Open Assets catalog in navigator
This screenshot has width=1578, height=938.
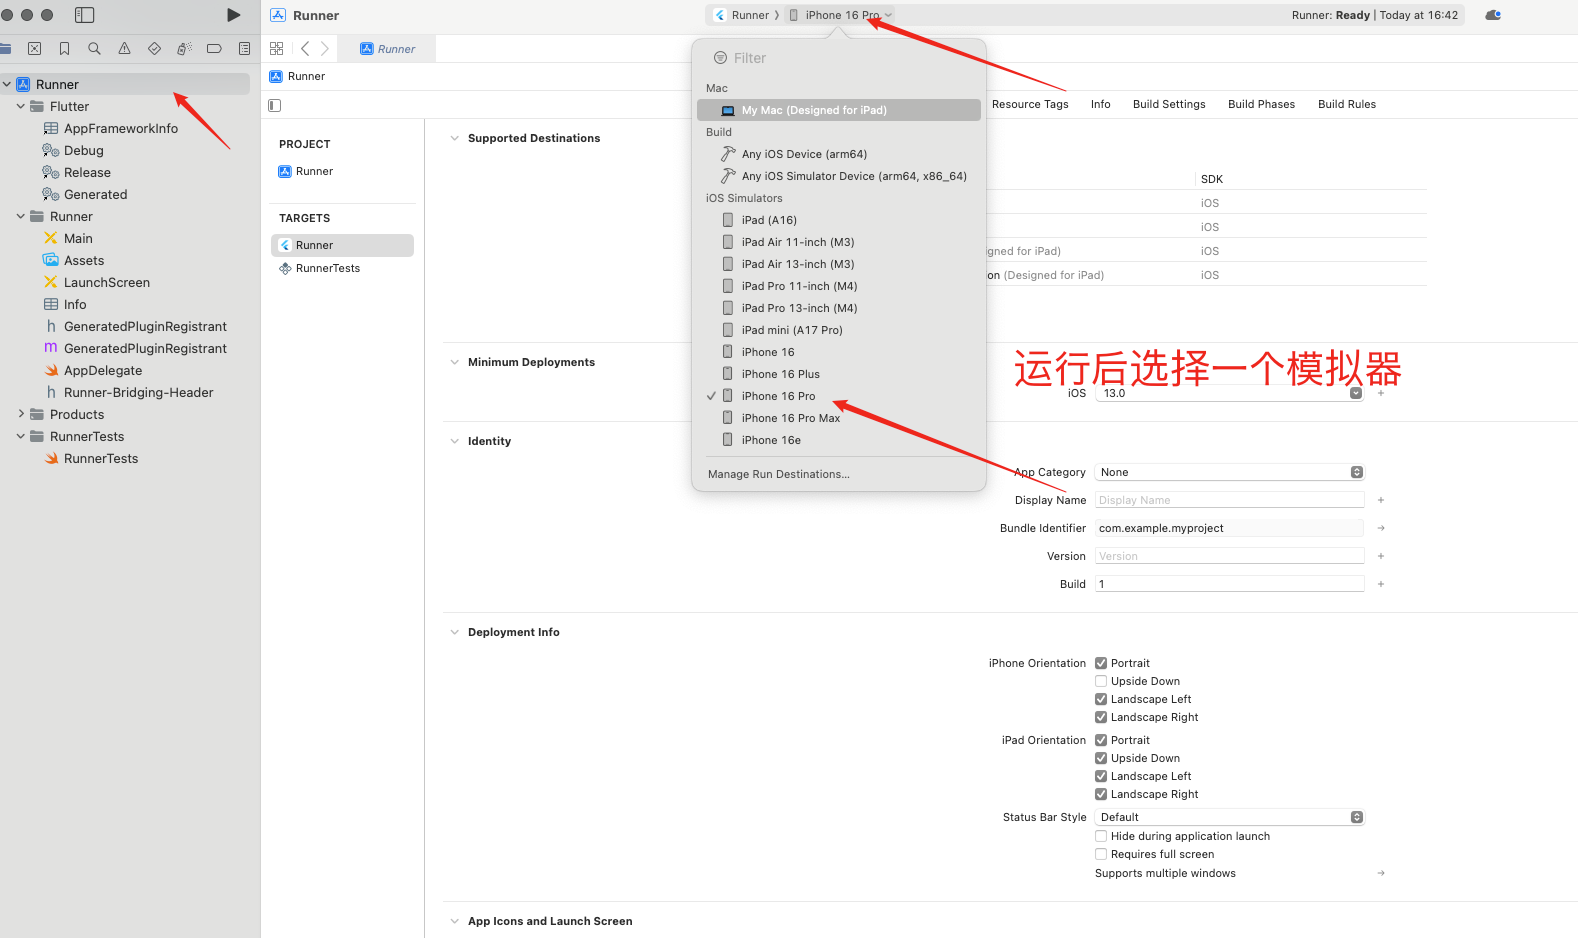click(x=84, y=260)
